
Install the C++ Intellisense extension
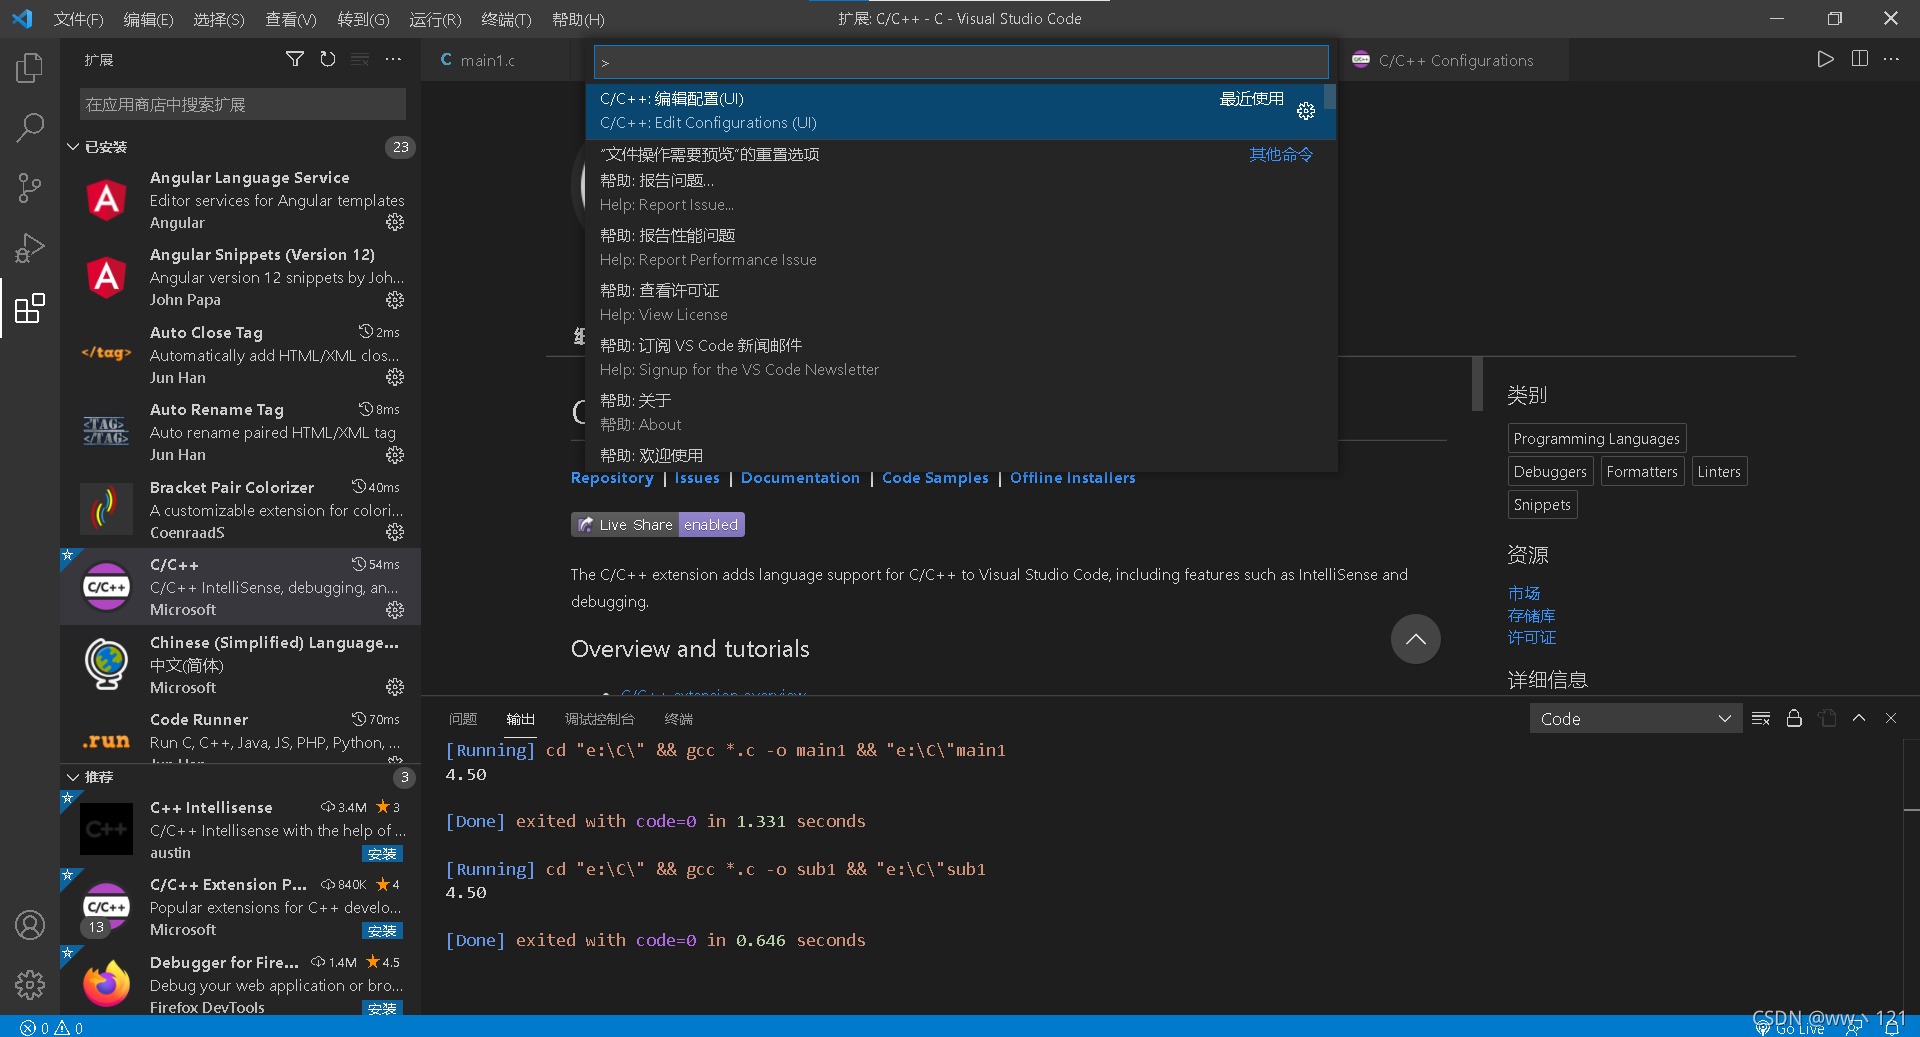382,854
